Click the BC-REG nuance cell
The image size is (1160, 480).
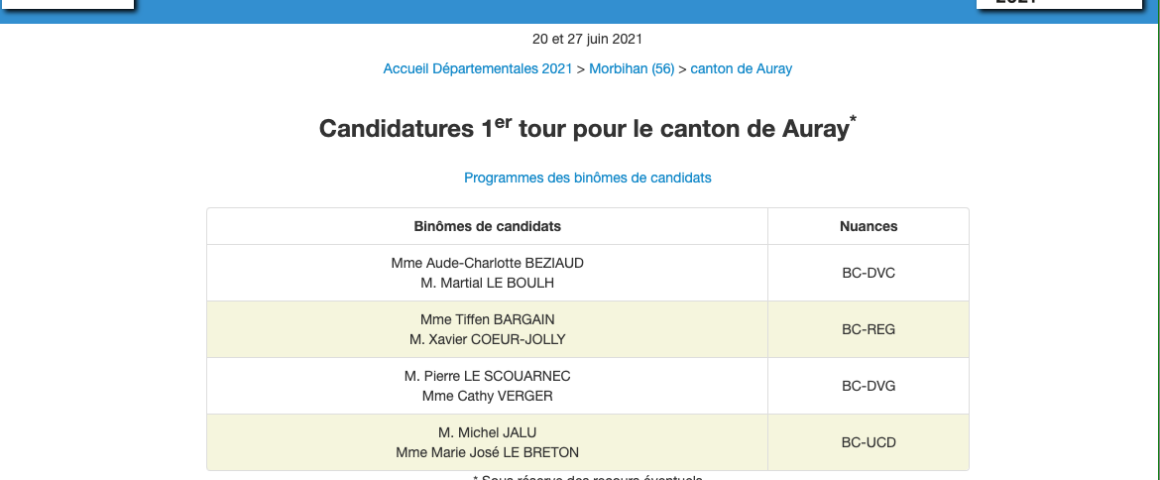pos(868,329)
